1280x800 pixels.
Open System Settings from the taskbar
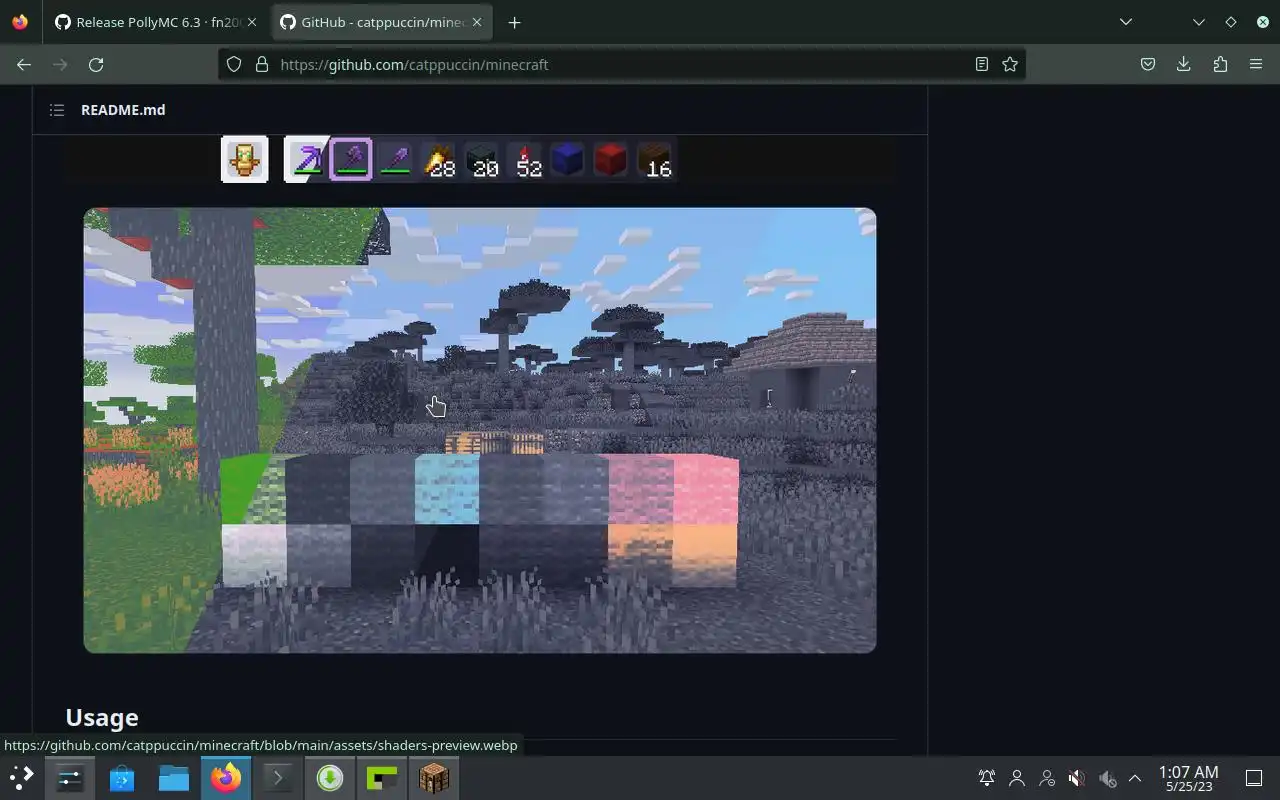tap(70, 777)
